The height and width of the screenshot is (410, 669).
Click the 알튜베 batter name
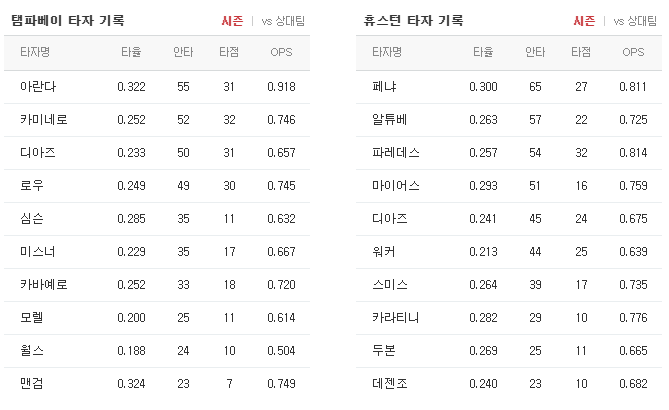389,120
